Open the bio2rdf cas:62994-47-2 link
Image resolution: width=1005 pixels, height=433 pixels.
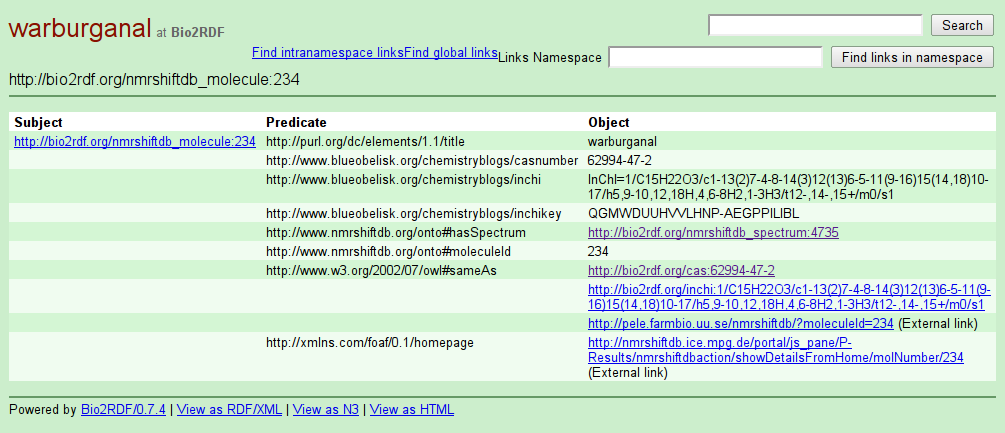click(681, 270)
